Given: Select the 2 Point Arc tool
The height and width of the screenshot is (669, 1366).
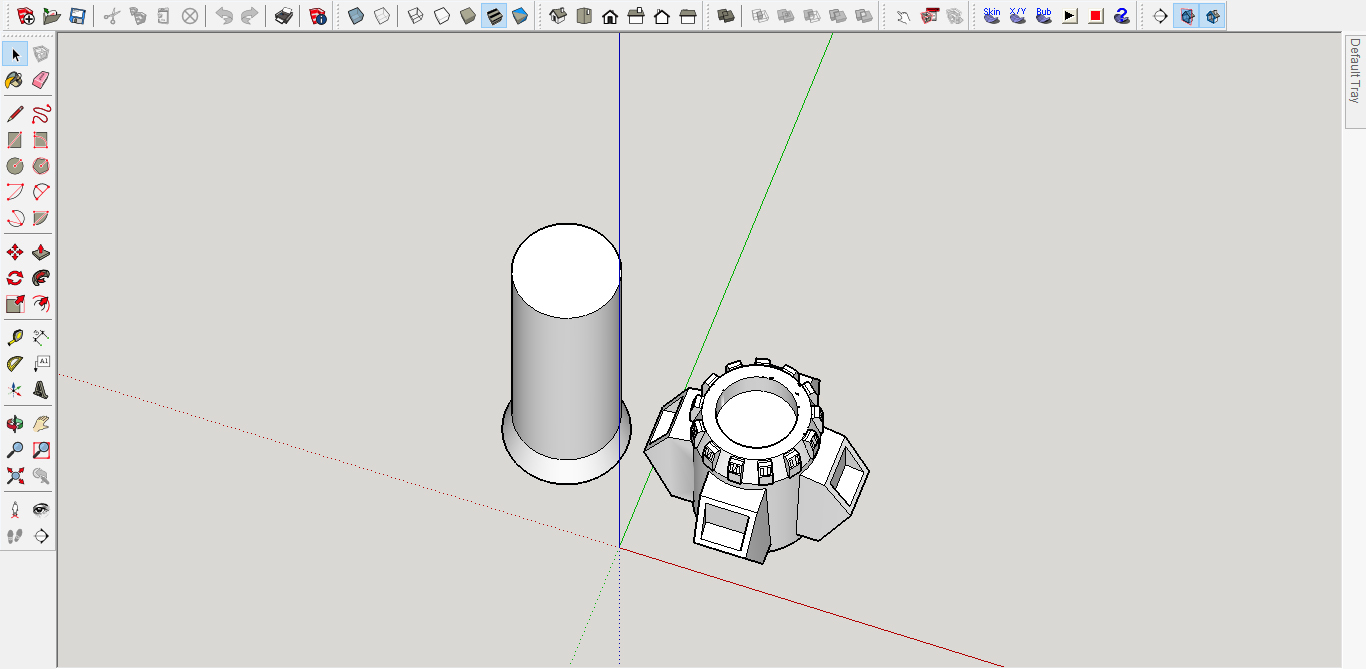Looking at the screenshot, I should pos(41,192).
